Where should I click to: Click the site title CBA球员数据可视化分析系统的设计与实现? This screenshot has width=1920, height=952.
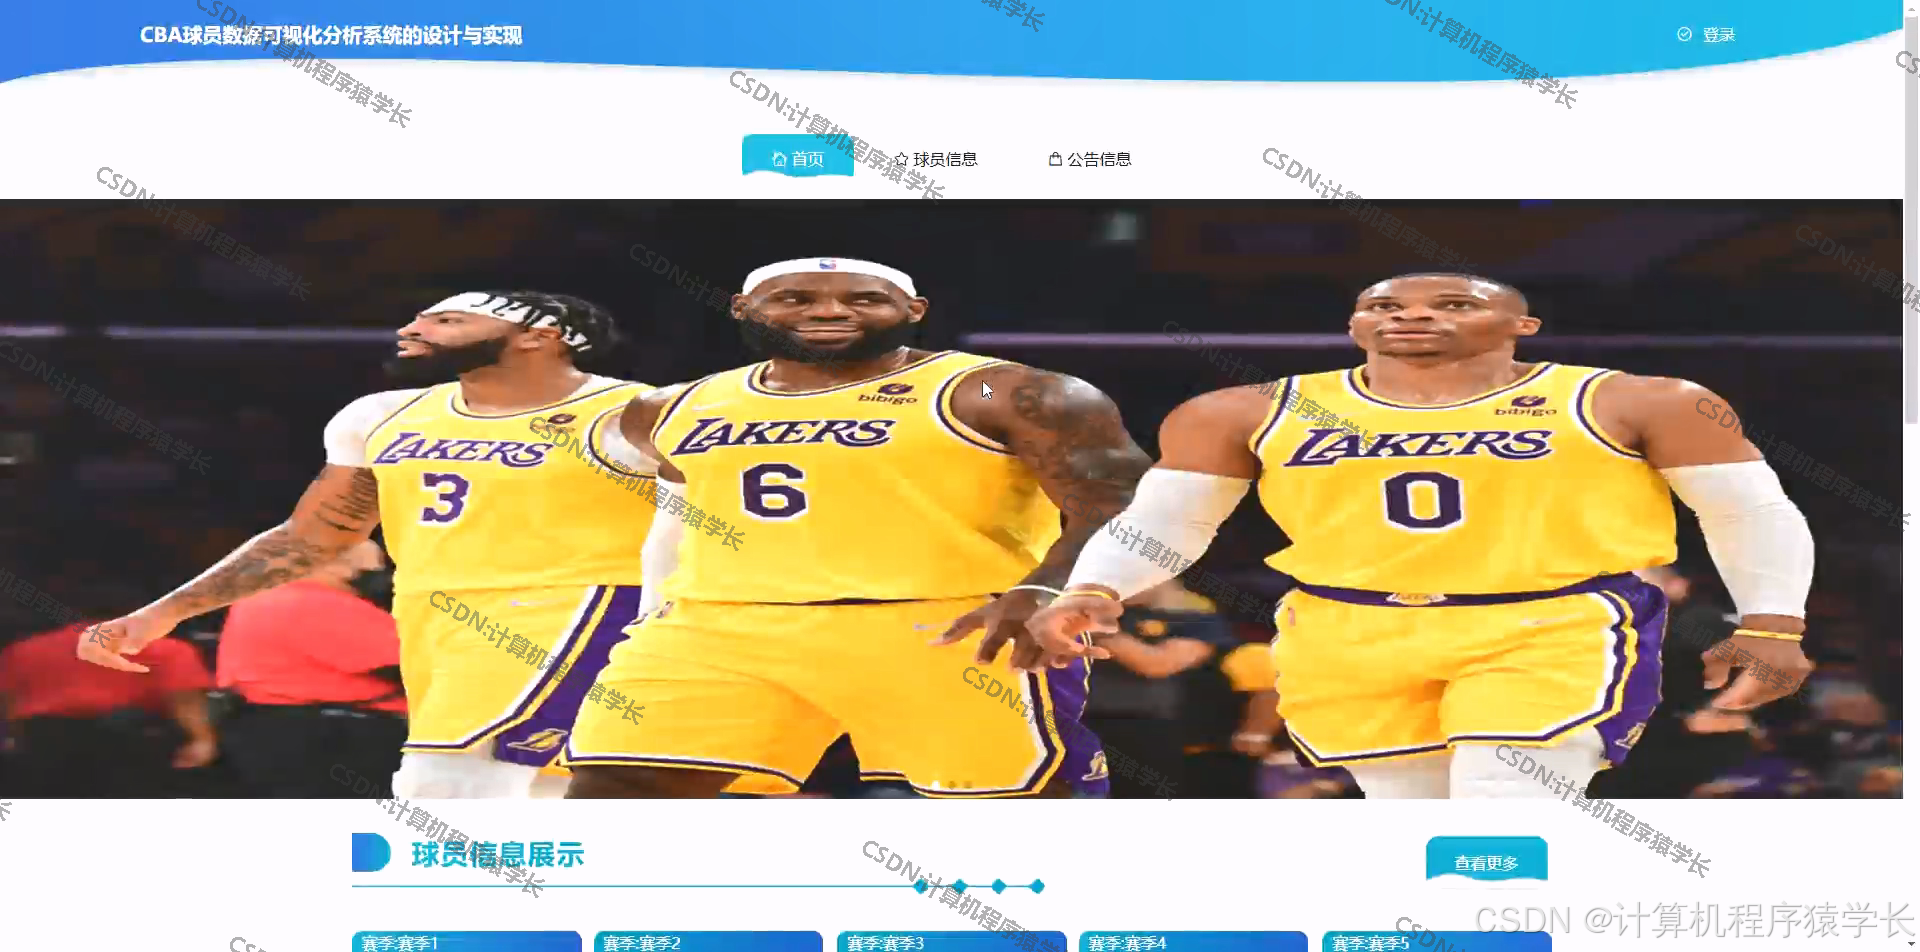tap(331, 35)
